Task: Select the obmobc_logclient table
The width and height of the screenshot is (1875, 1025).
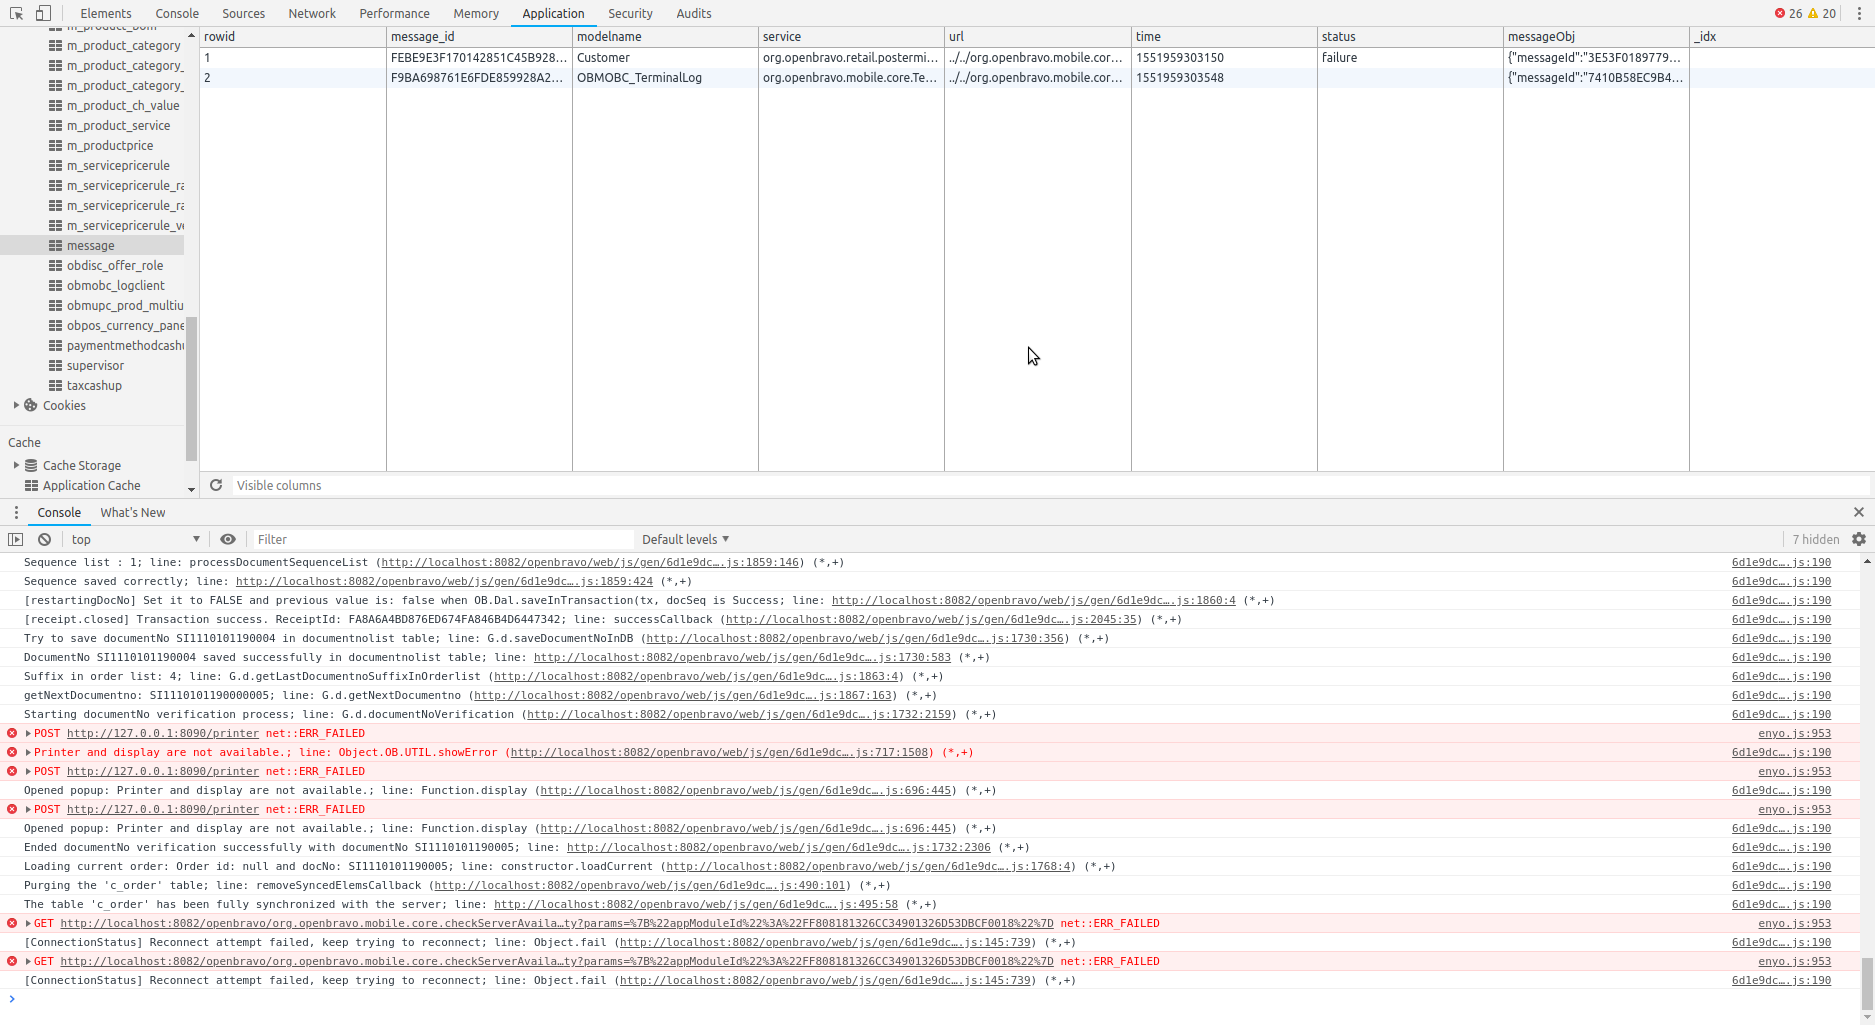Action: [x=115, y=285]
